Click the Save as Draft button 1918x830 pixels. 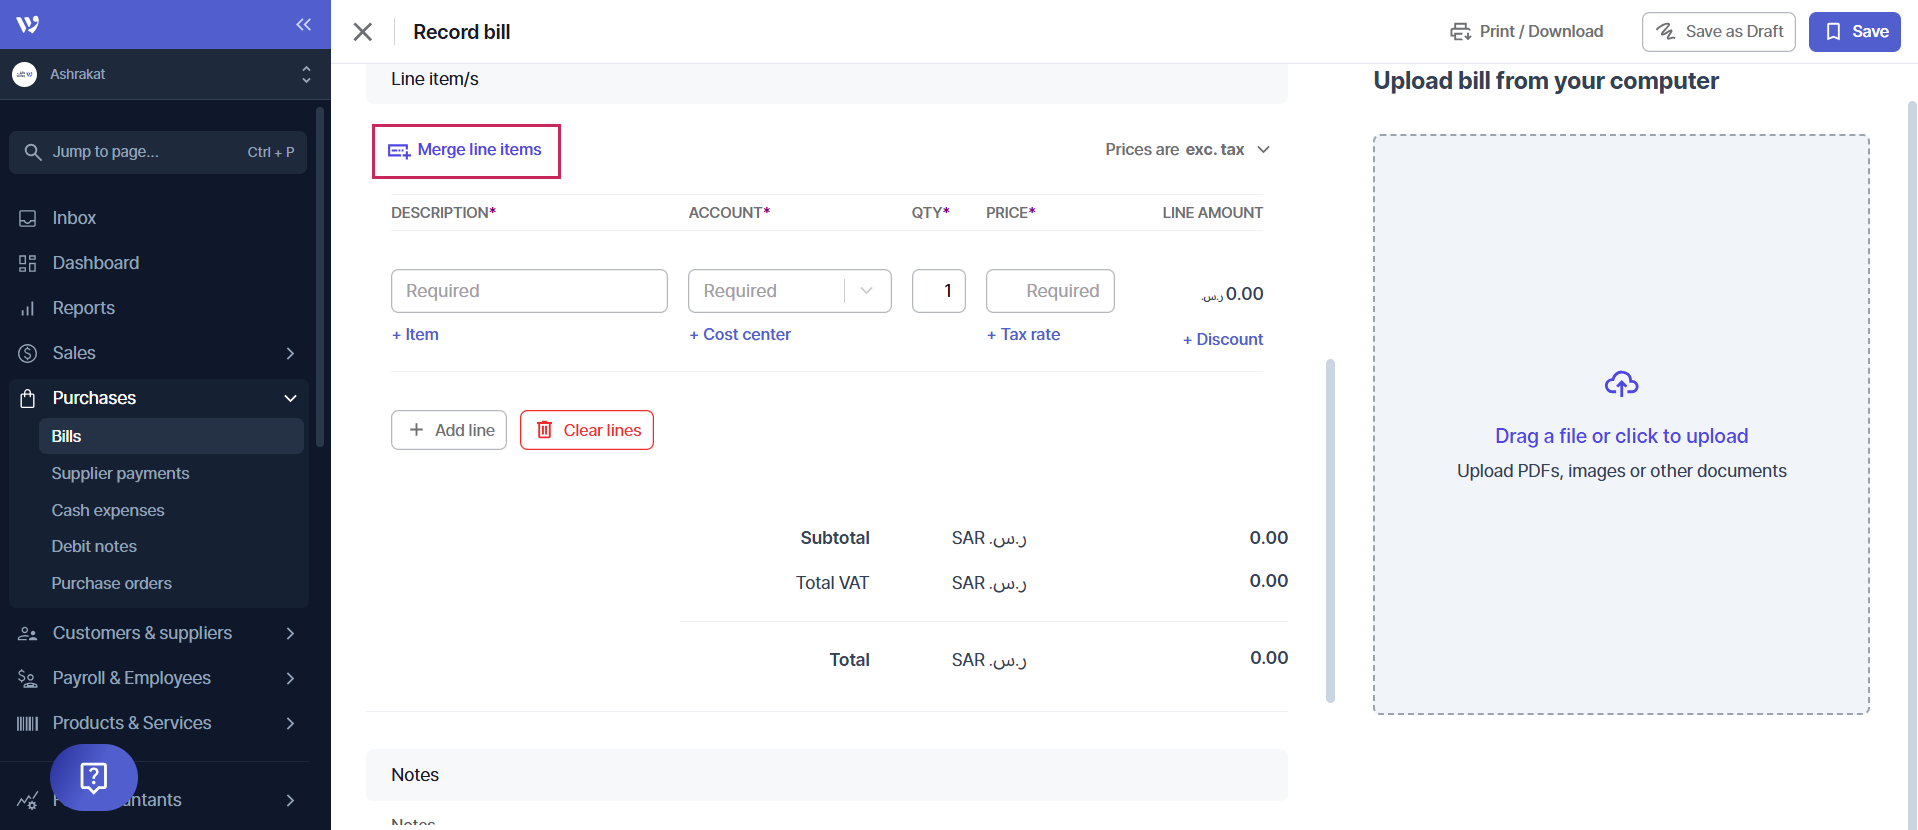[x=1718, y=32]
